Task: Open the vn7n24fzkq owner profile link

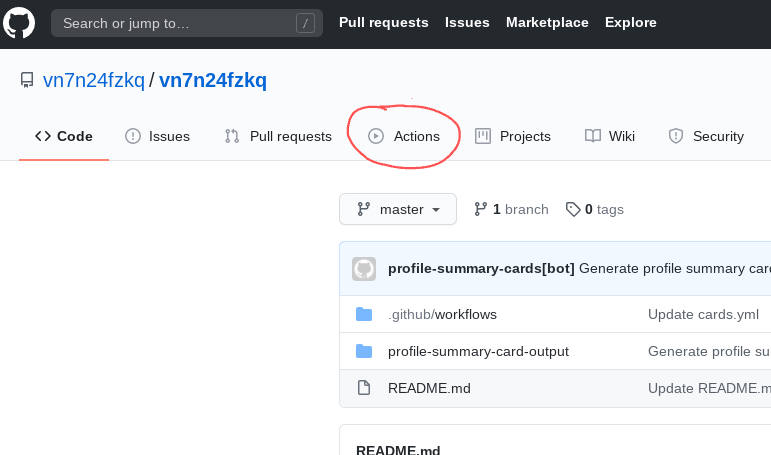Action: coord(93,81)
